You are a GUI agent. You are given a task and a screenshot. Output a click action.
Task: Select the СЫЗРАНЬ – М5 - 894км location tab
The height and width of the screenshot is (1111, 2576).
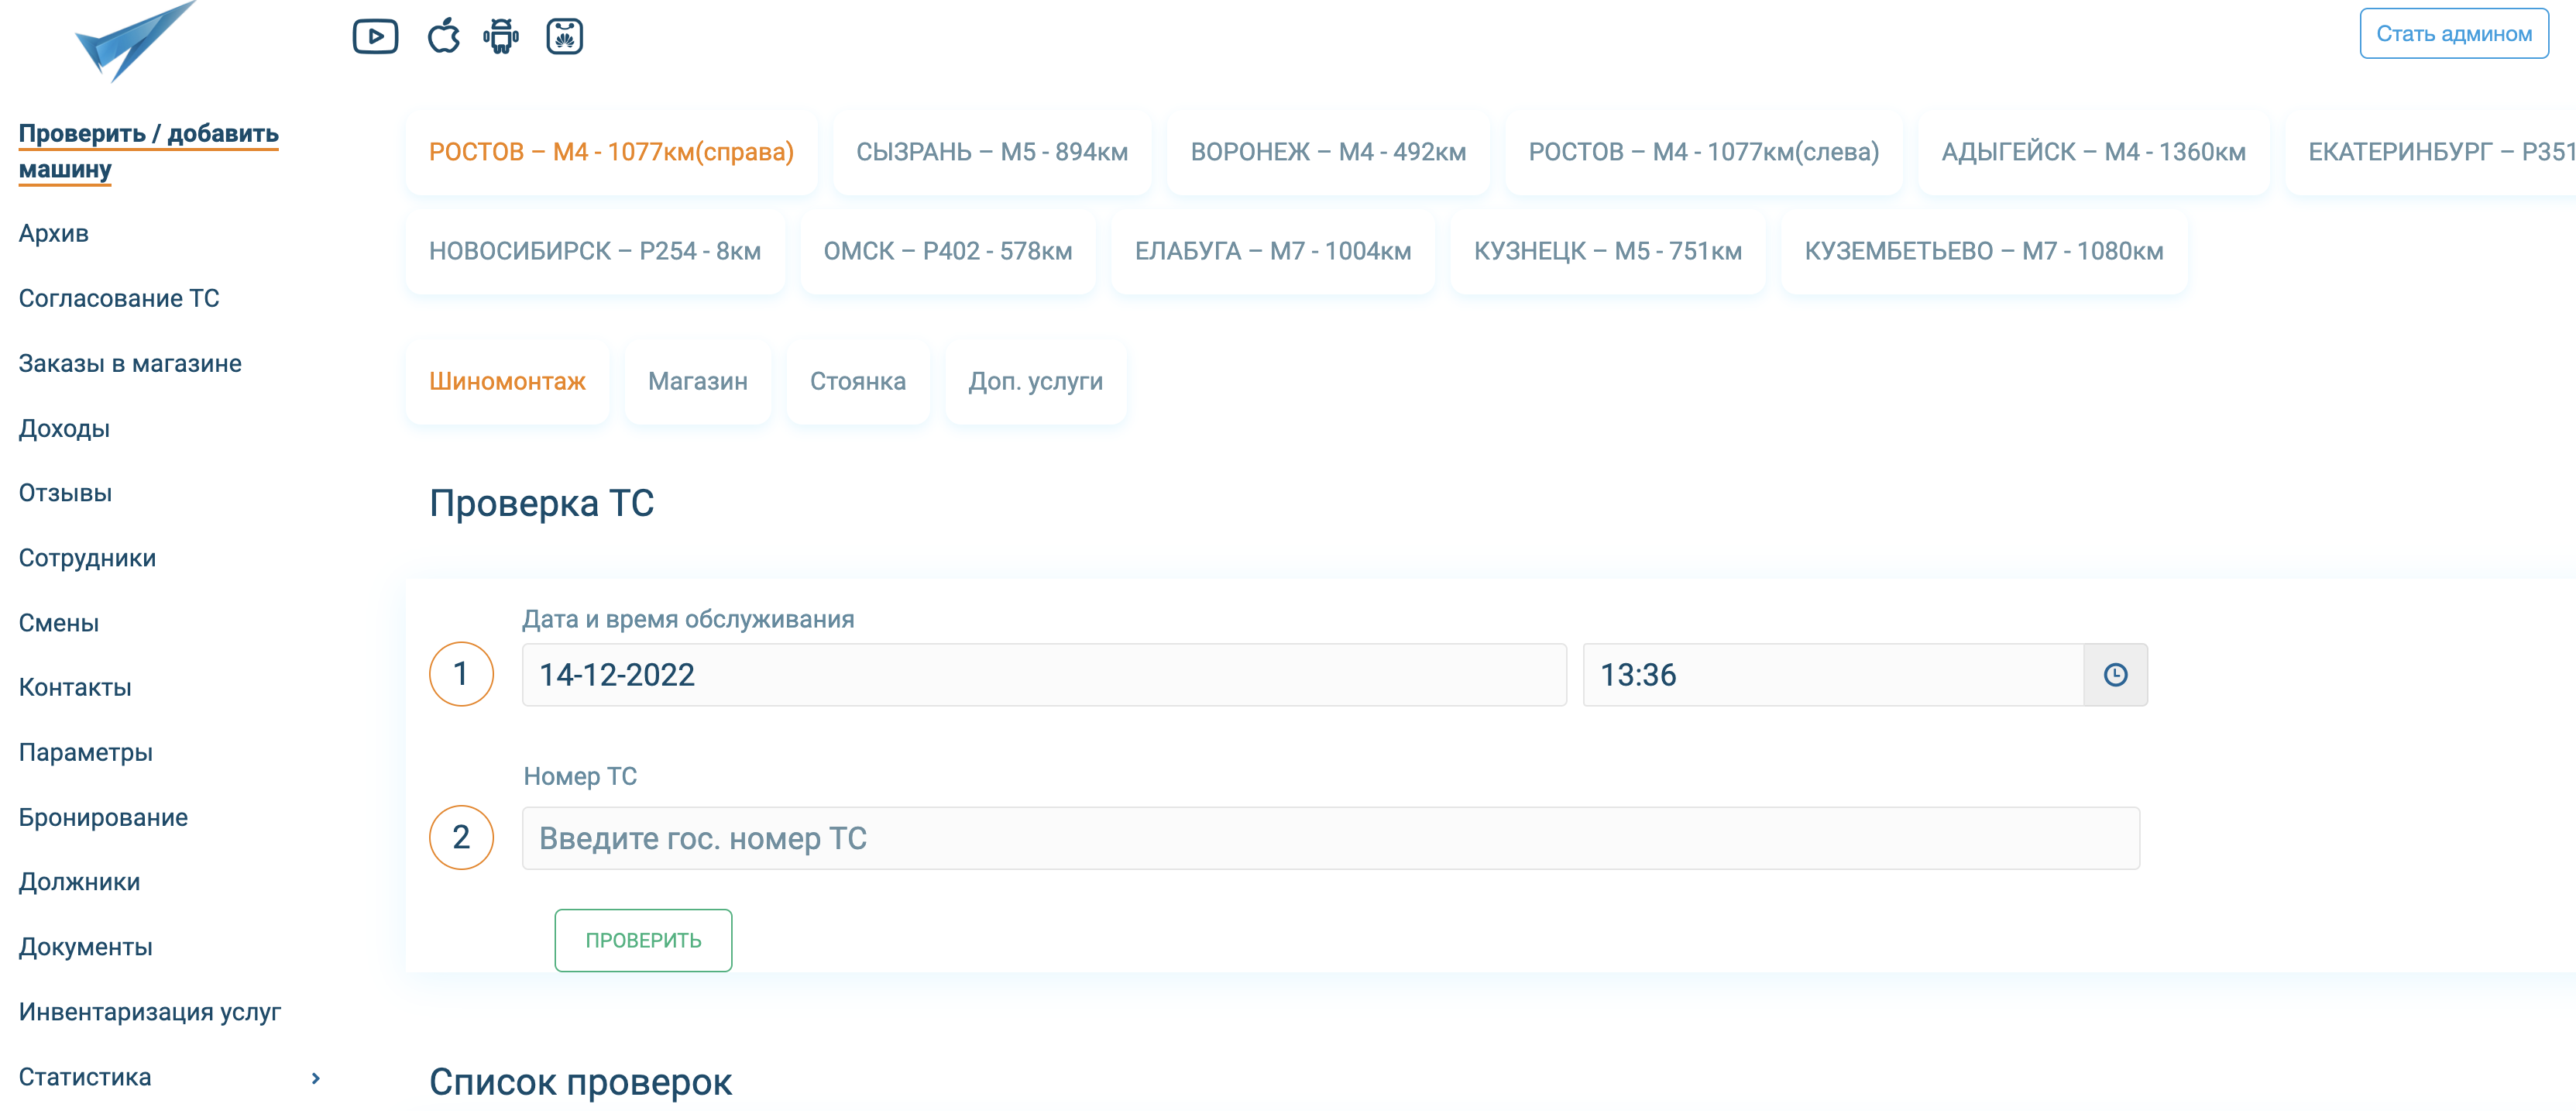click(991, 152)
